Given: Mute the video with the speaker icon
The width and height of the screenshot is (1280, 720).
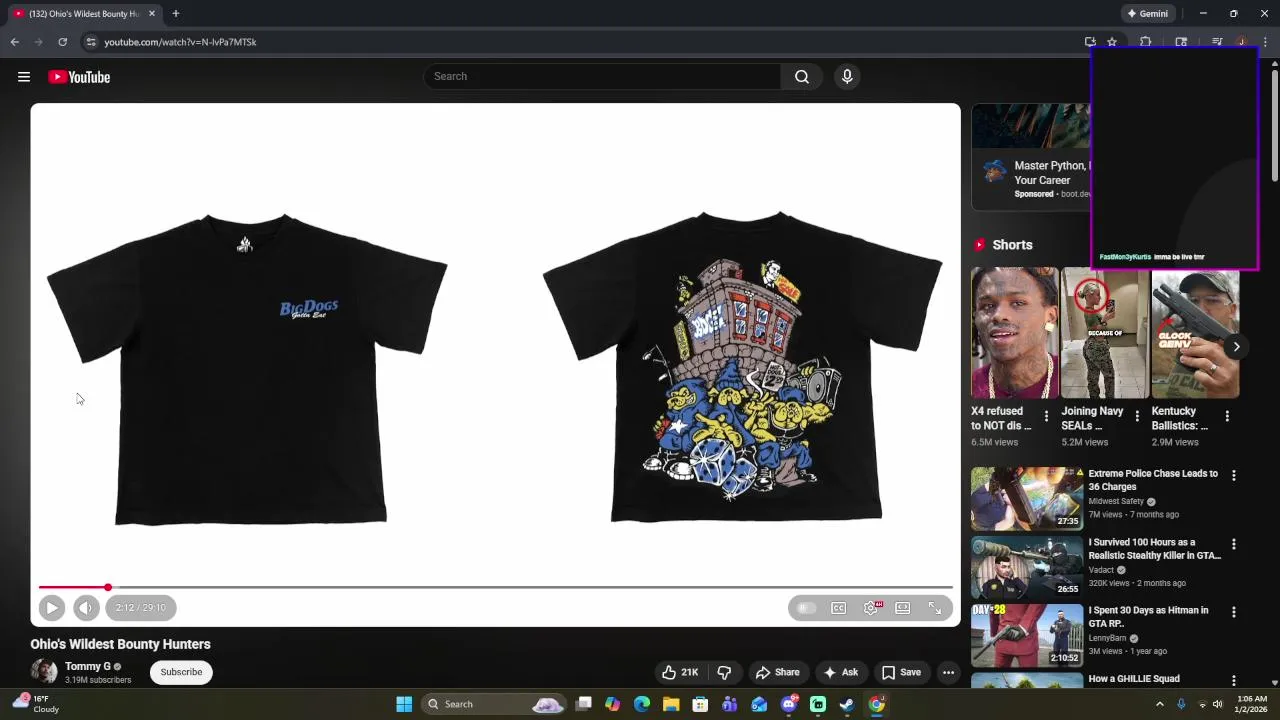Looking at the screenshot, I should pos(86,607).
